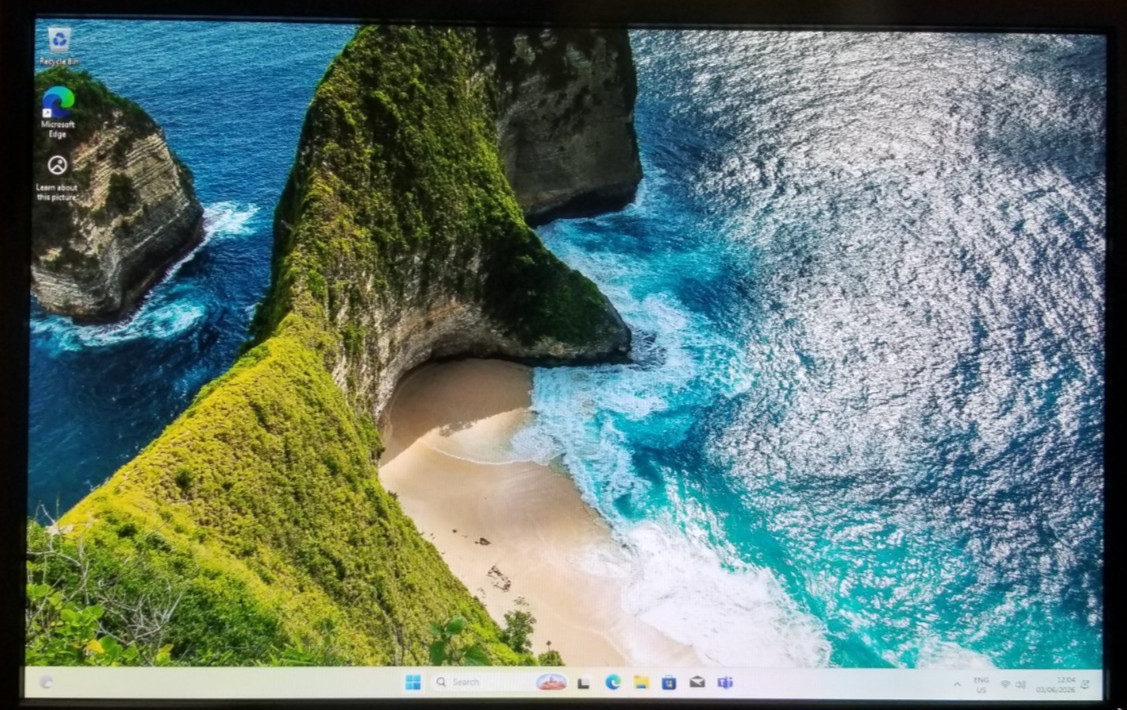This screenshot has width=1127, height=710.
Task: Open the Mail app from the taskbar
Action: tap(697, 682)
